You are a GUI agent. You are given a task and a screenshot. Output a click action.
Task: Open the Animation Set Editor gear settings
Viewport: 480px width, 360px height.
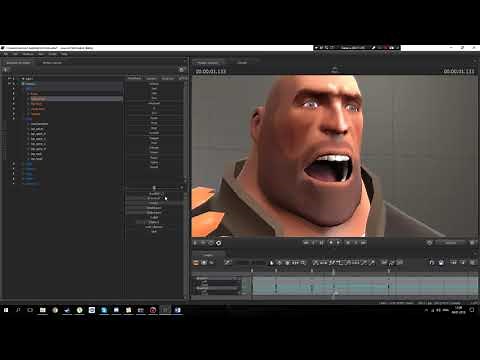[181, 70]
